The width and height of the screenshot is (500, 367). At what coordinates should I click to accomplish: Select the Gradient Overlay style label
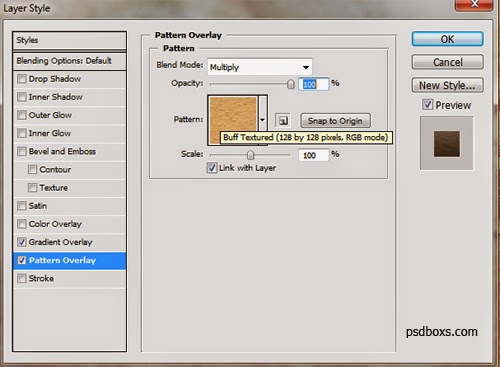click(60, 242)
